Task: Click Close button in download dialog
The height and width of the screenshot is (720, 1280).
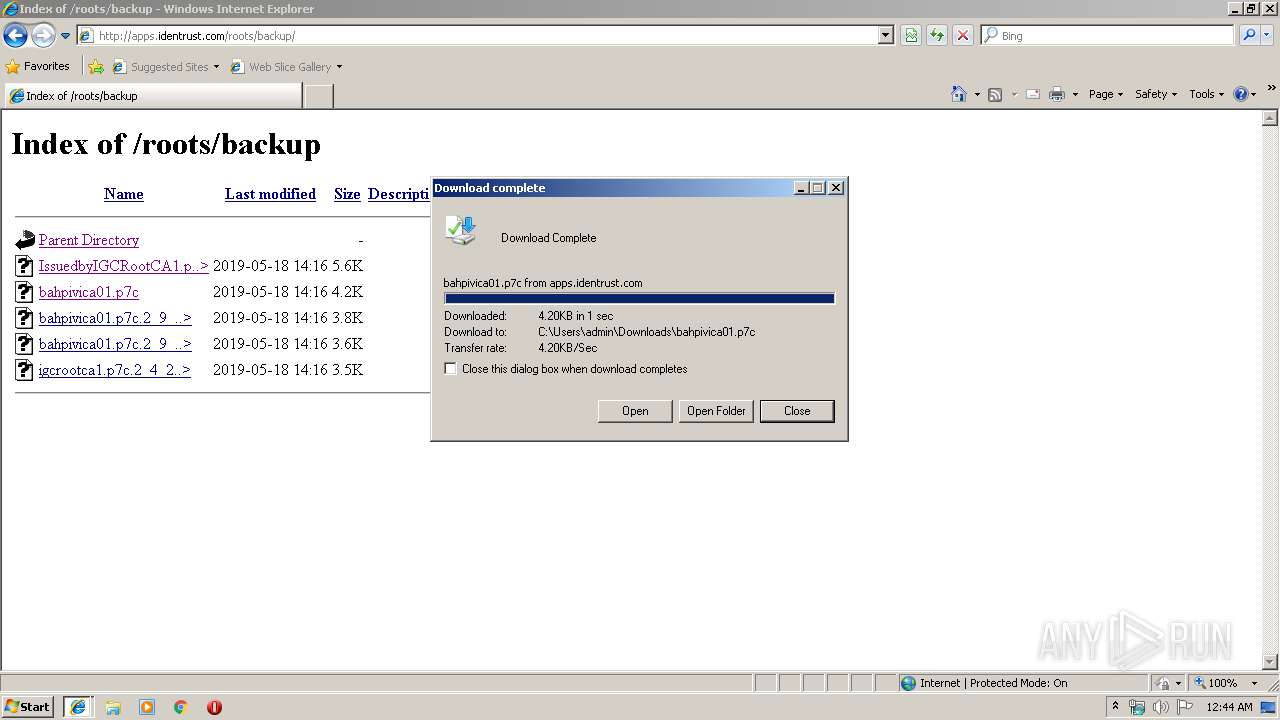Action: click(x=797, y=411)
